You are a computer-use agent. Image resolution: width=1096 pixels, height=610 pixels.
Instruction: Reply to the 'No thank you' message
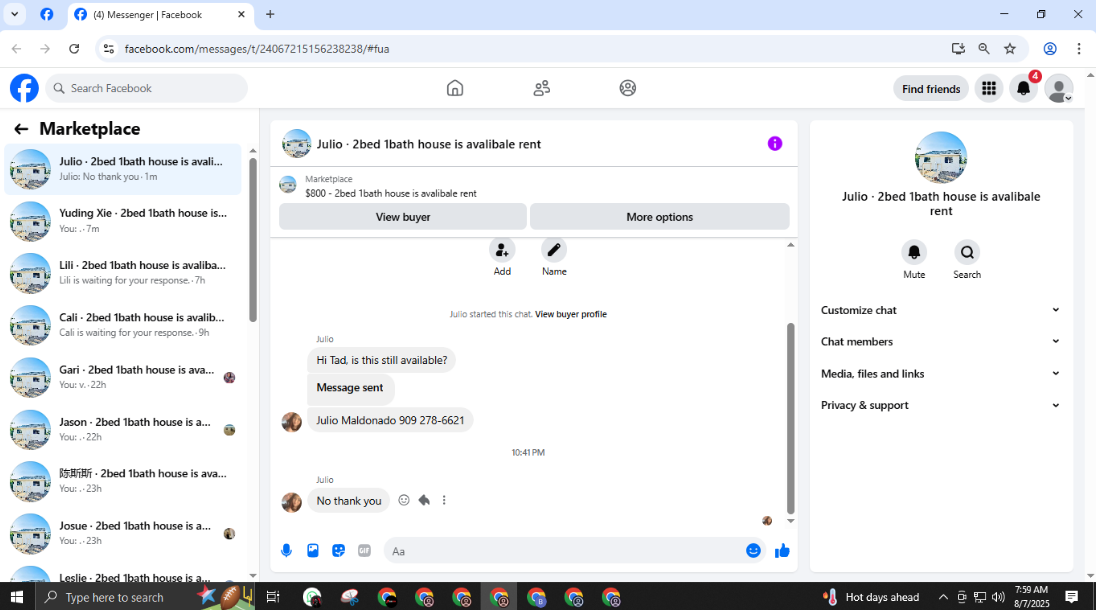[424, 500]
